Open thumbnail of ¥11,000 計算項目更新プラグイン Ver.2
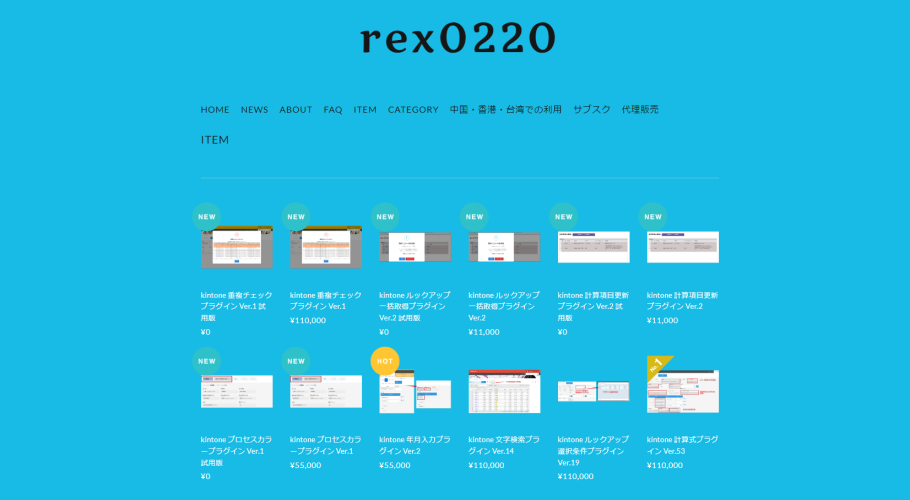This screenshot has width=910, height=500. [683, 247]
